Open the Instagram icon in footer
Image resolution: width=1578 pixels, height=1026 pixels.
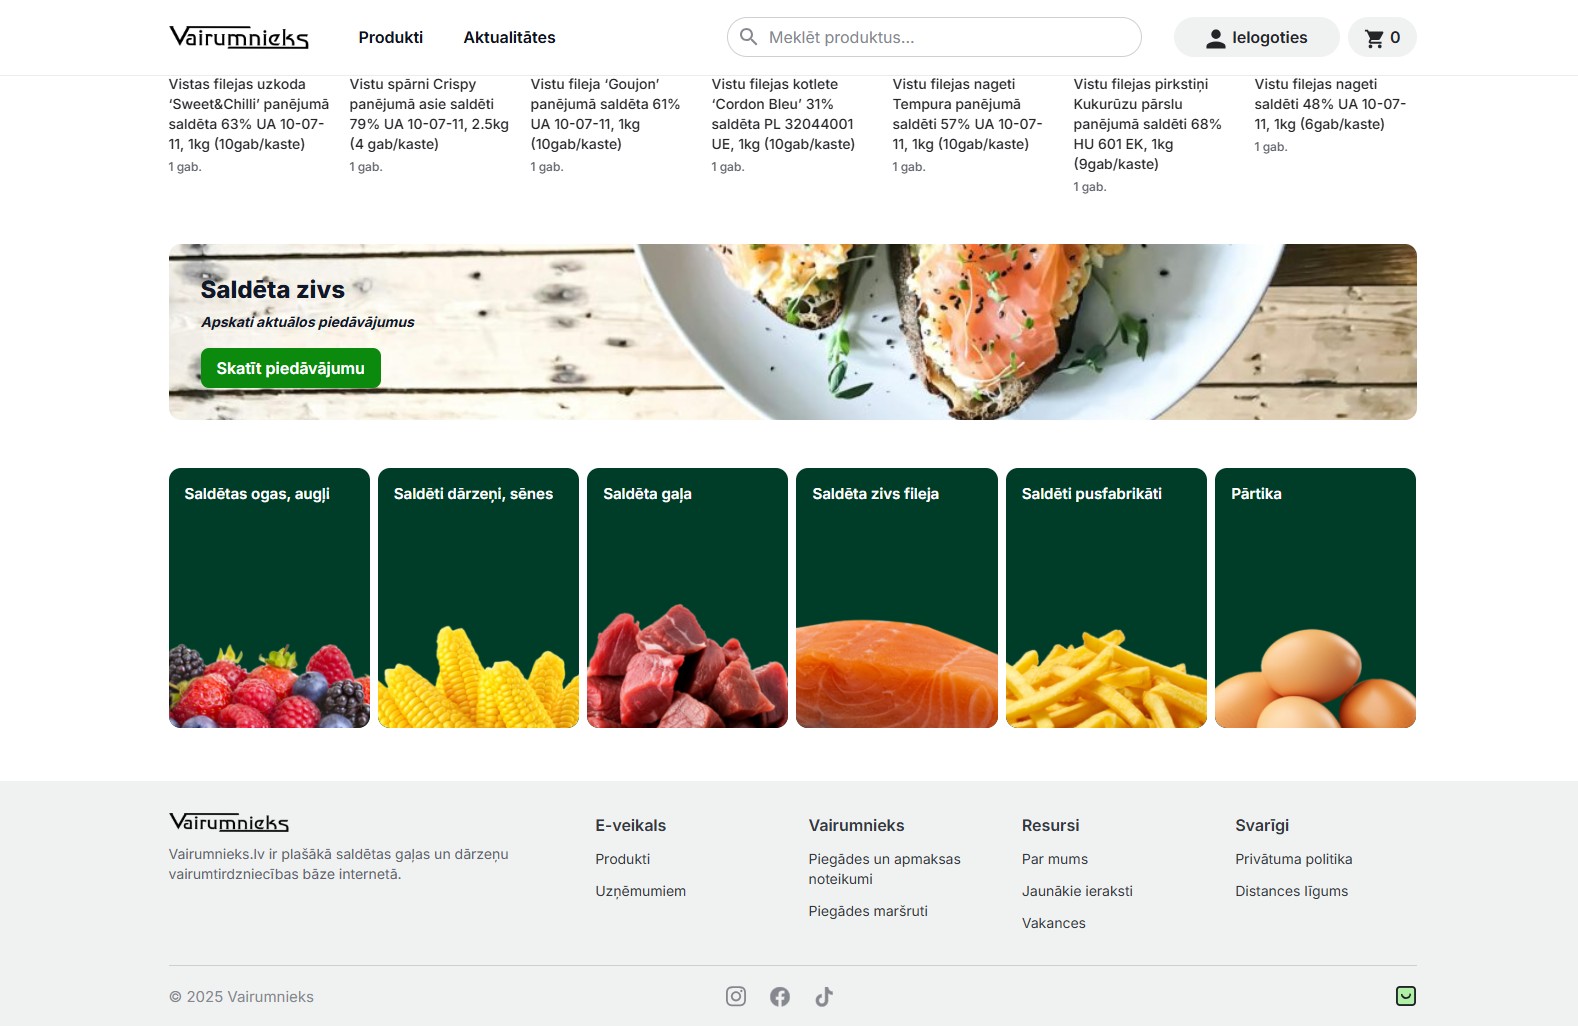[x=736, y=996]
